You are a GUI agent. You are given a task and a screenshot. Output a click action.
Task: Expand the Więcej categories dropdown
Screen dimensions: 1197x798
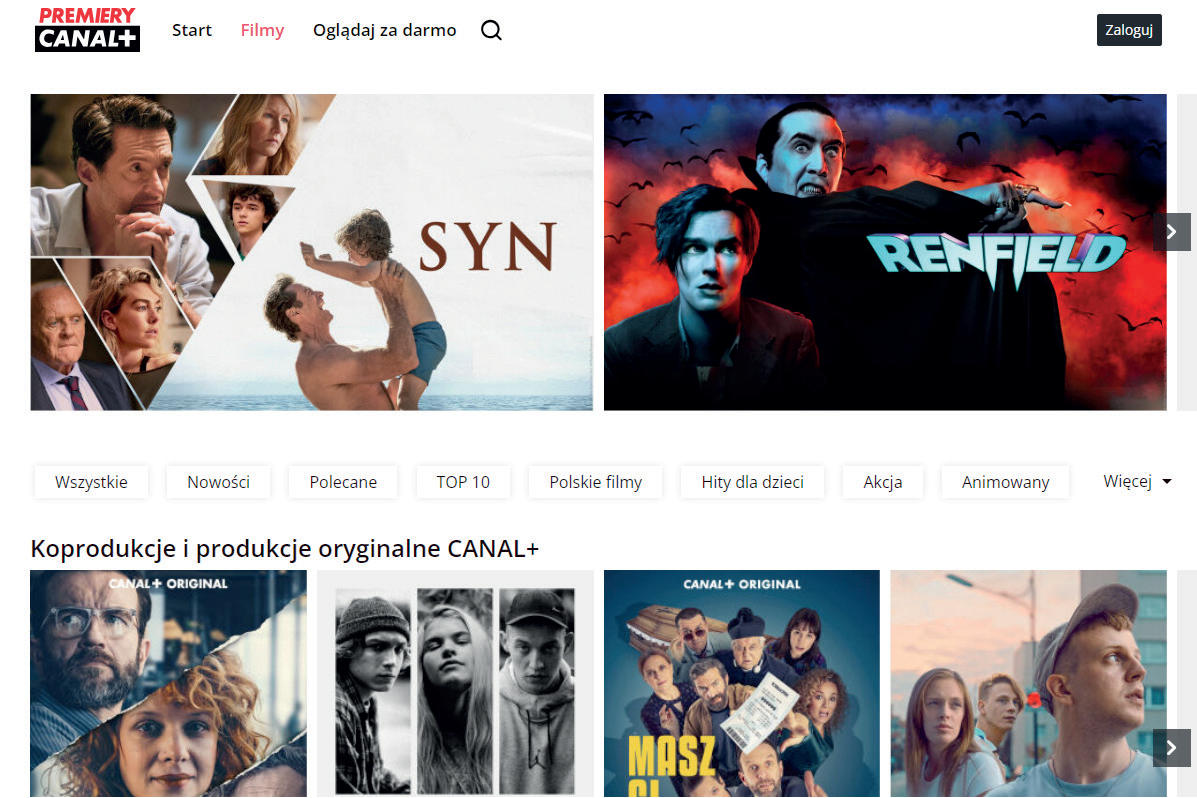click(x=1137, y=481)
